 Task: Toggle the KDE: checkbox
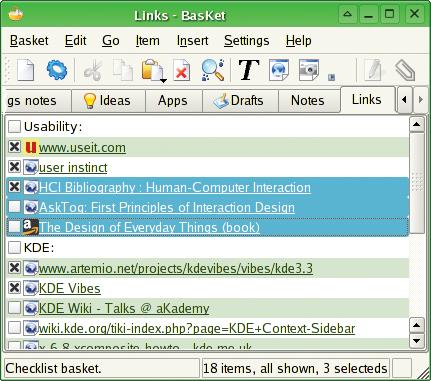pyautogui.click(x=14, y=247)
